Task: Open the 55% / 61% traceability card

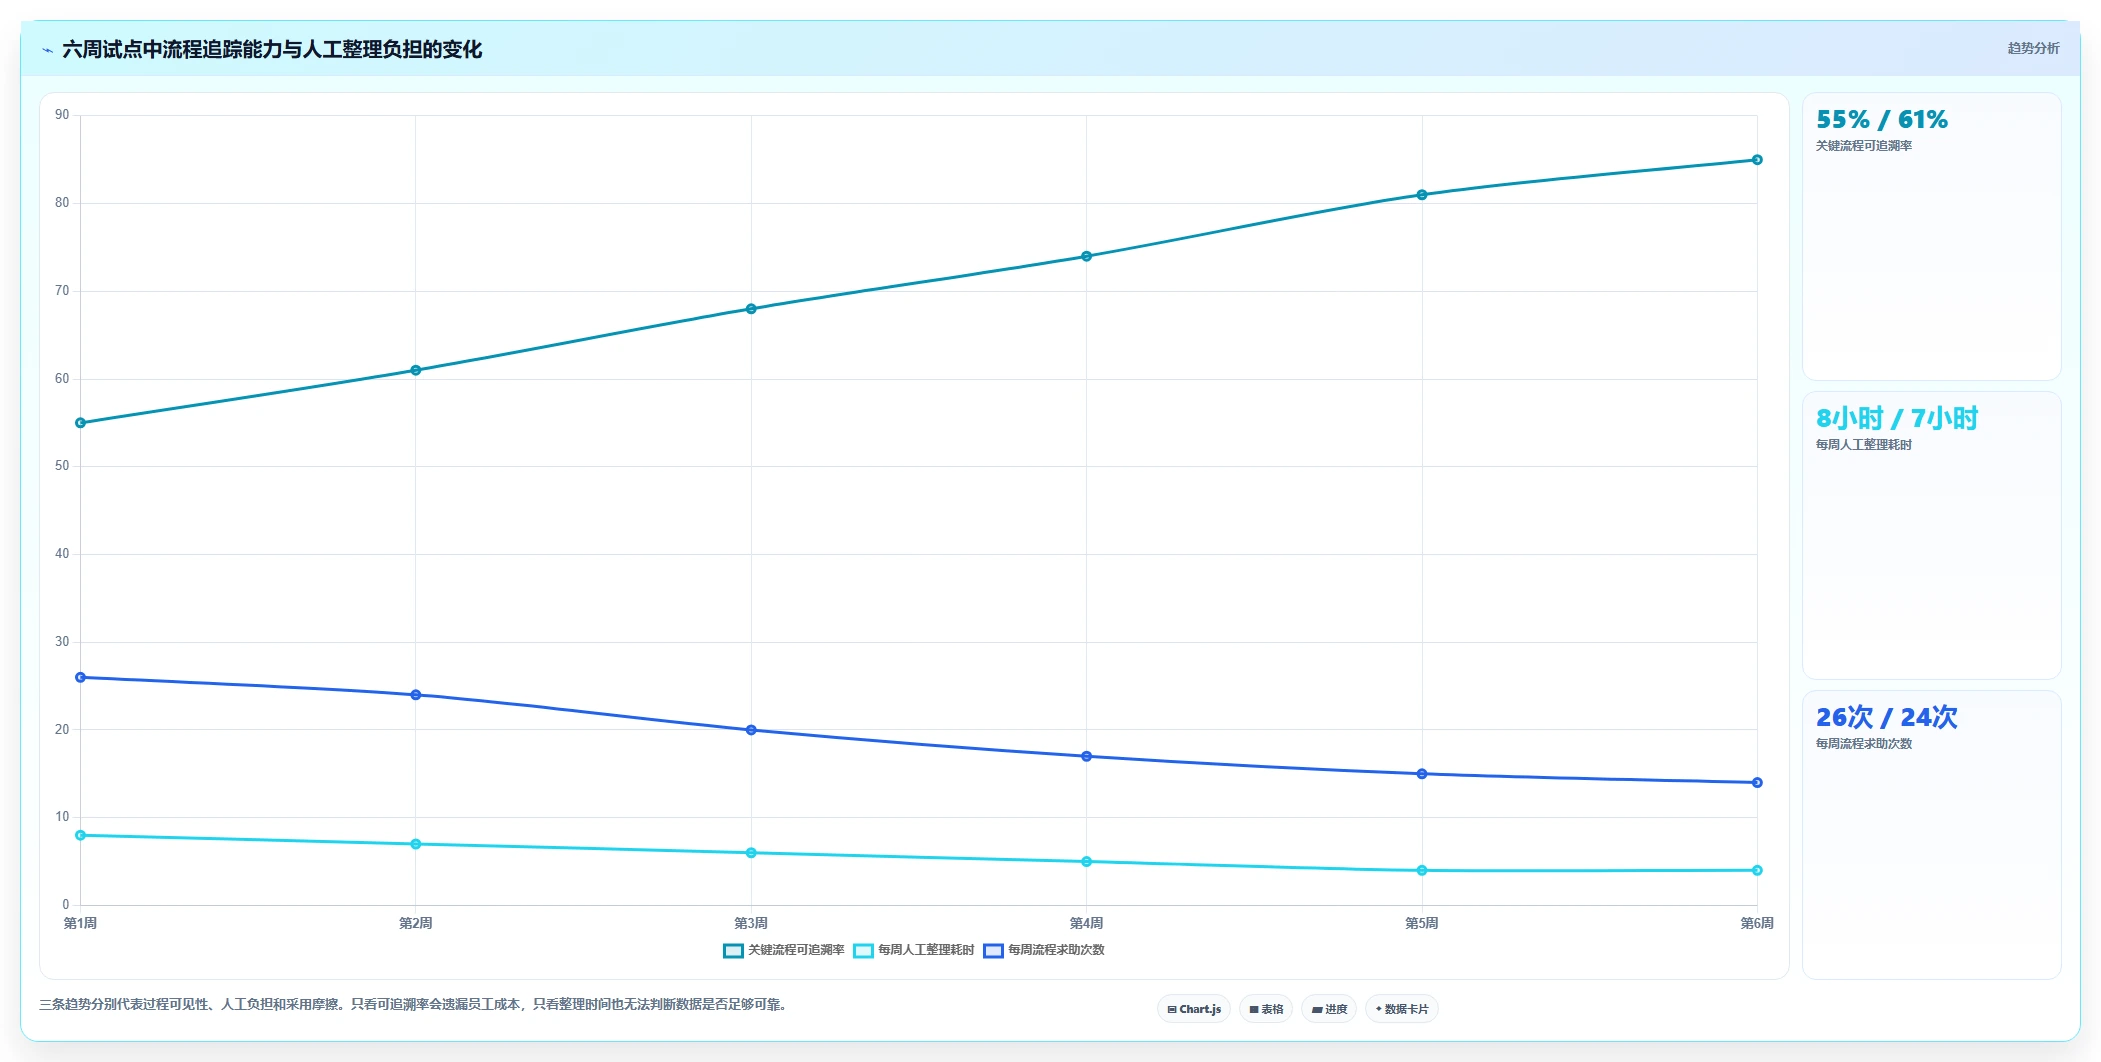Action: 1931,237
